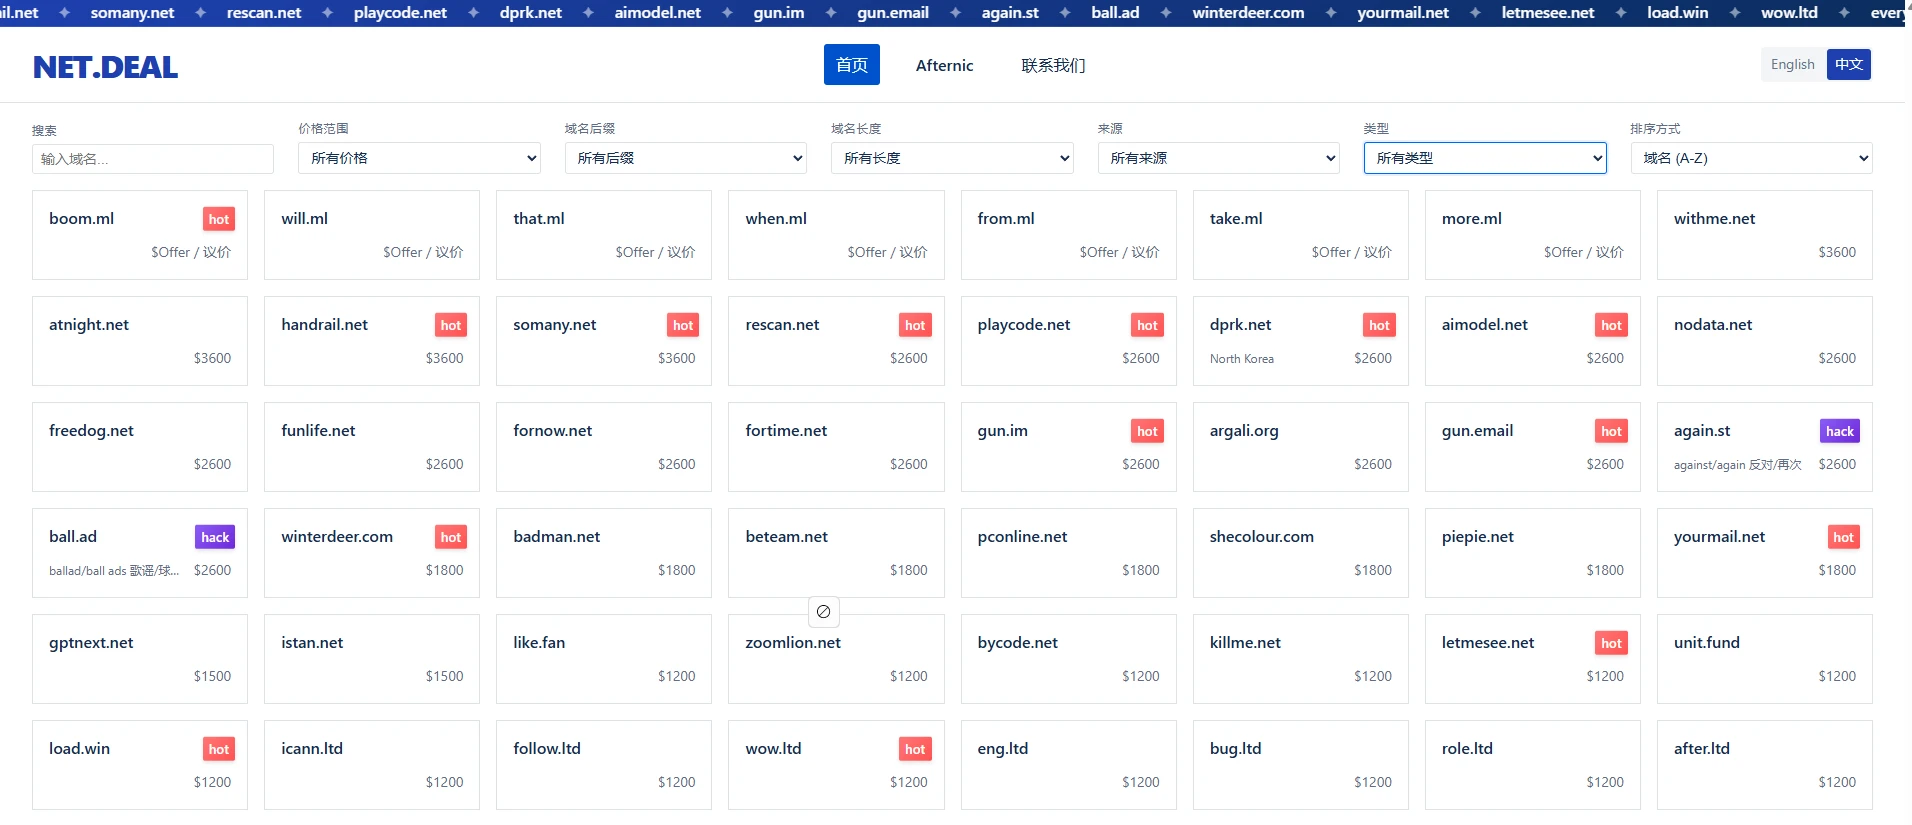Click the hot badge on dprk.net card
The height and width of the screenshot is (825, 1912).
point(1379,325)
